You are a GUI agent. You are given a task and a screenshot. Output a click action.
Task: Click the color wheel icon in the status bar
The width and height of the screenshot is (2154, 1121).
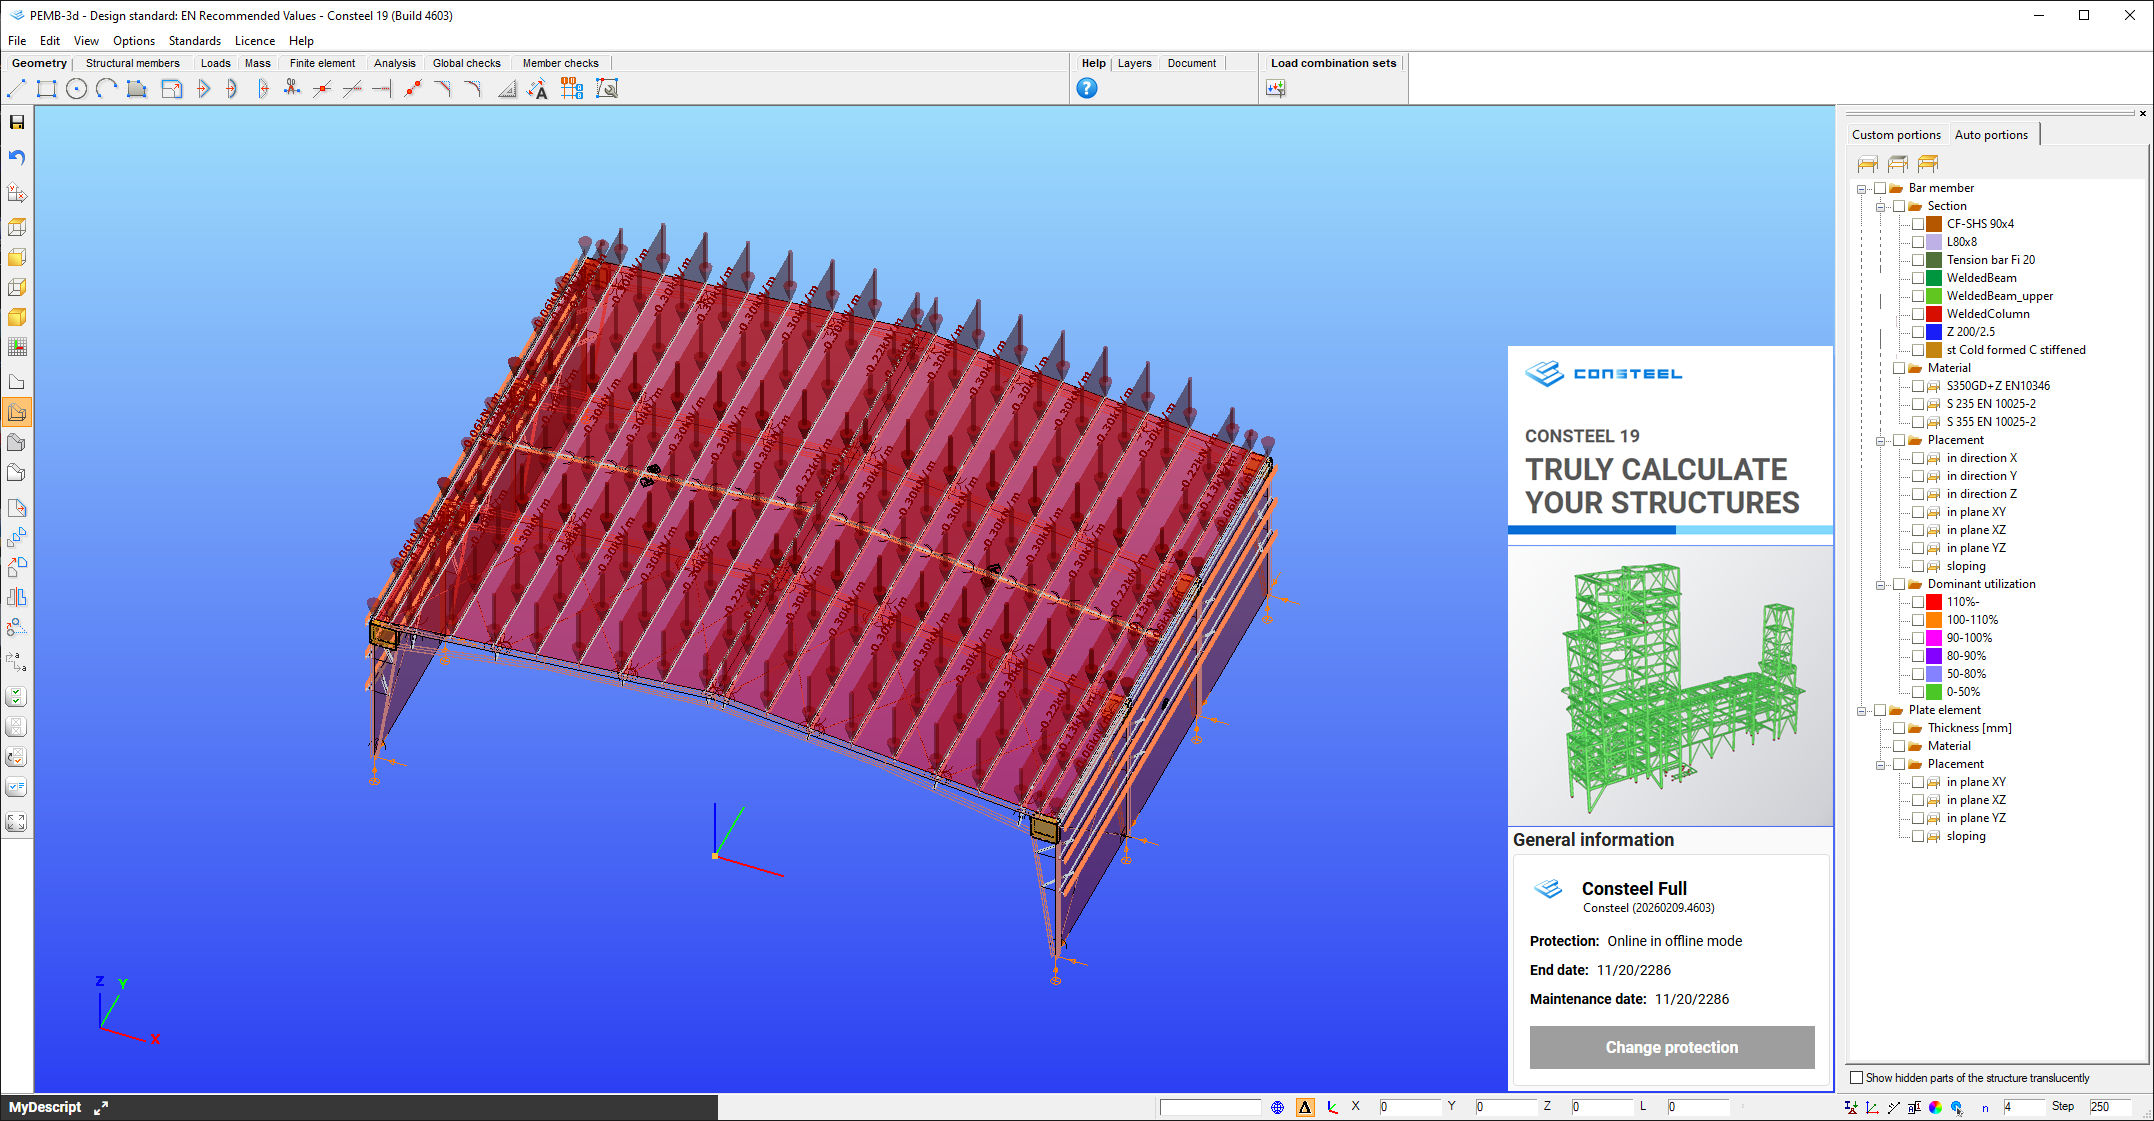click(x=1934, y=1108)
